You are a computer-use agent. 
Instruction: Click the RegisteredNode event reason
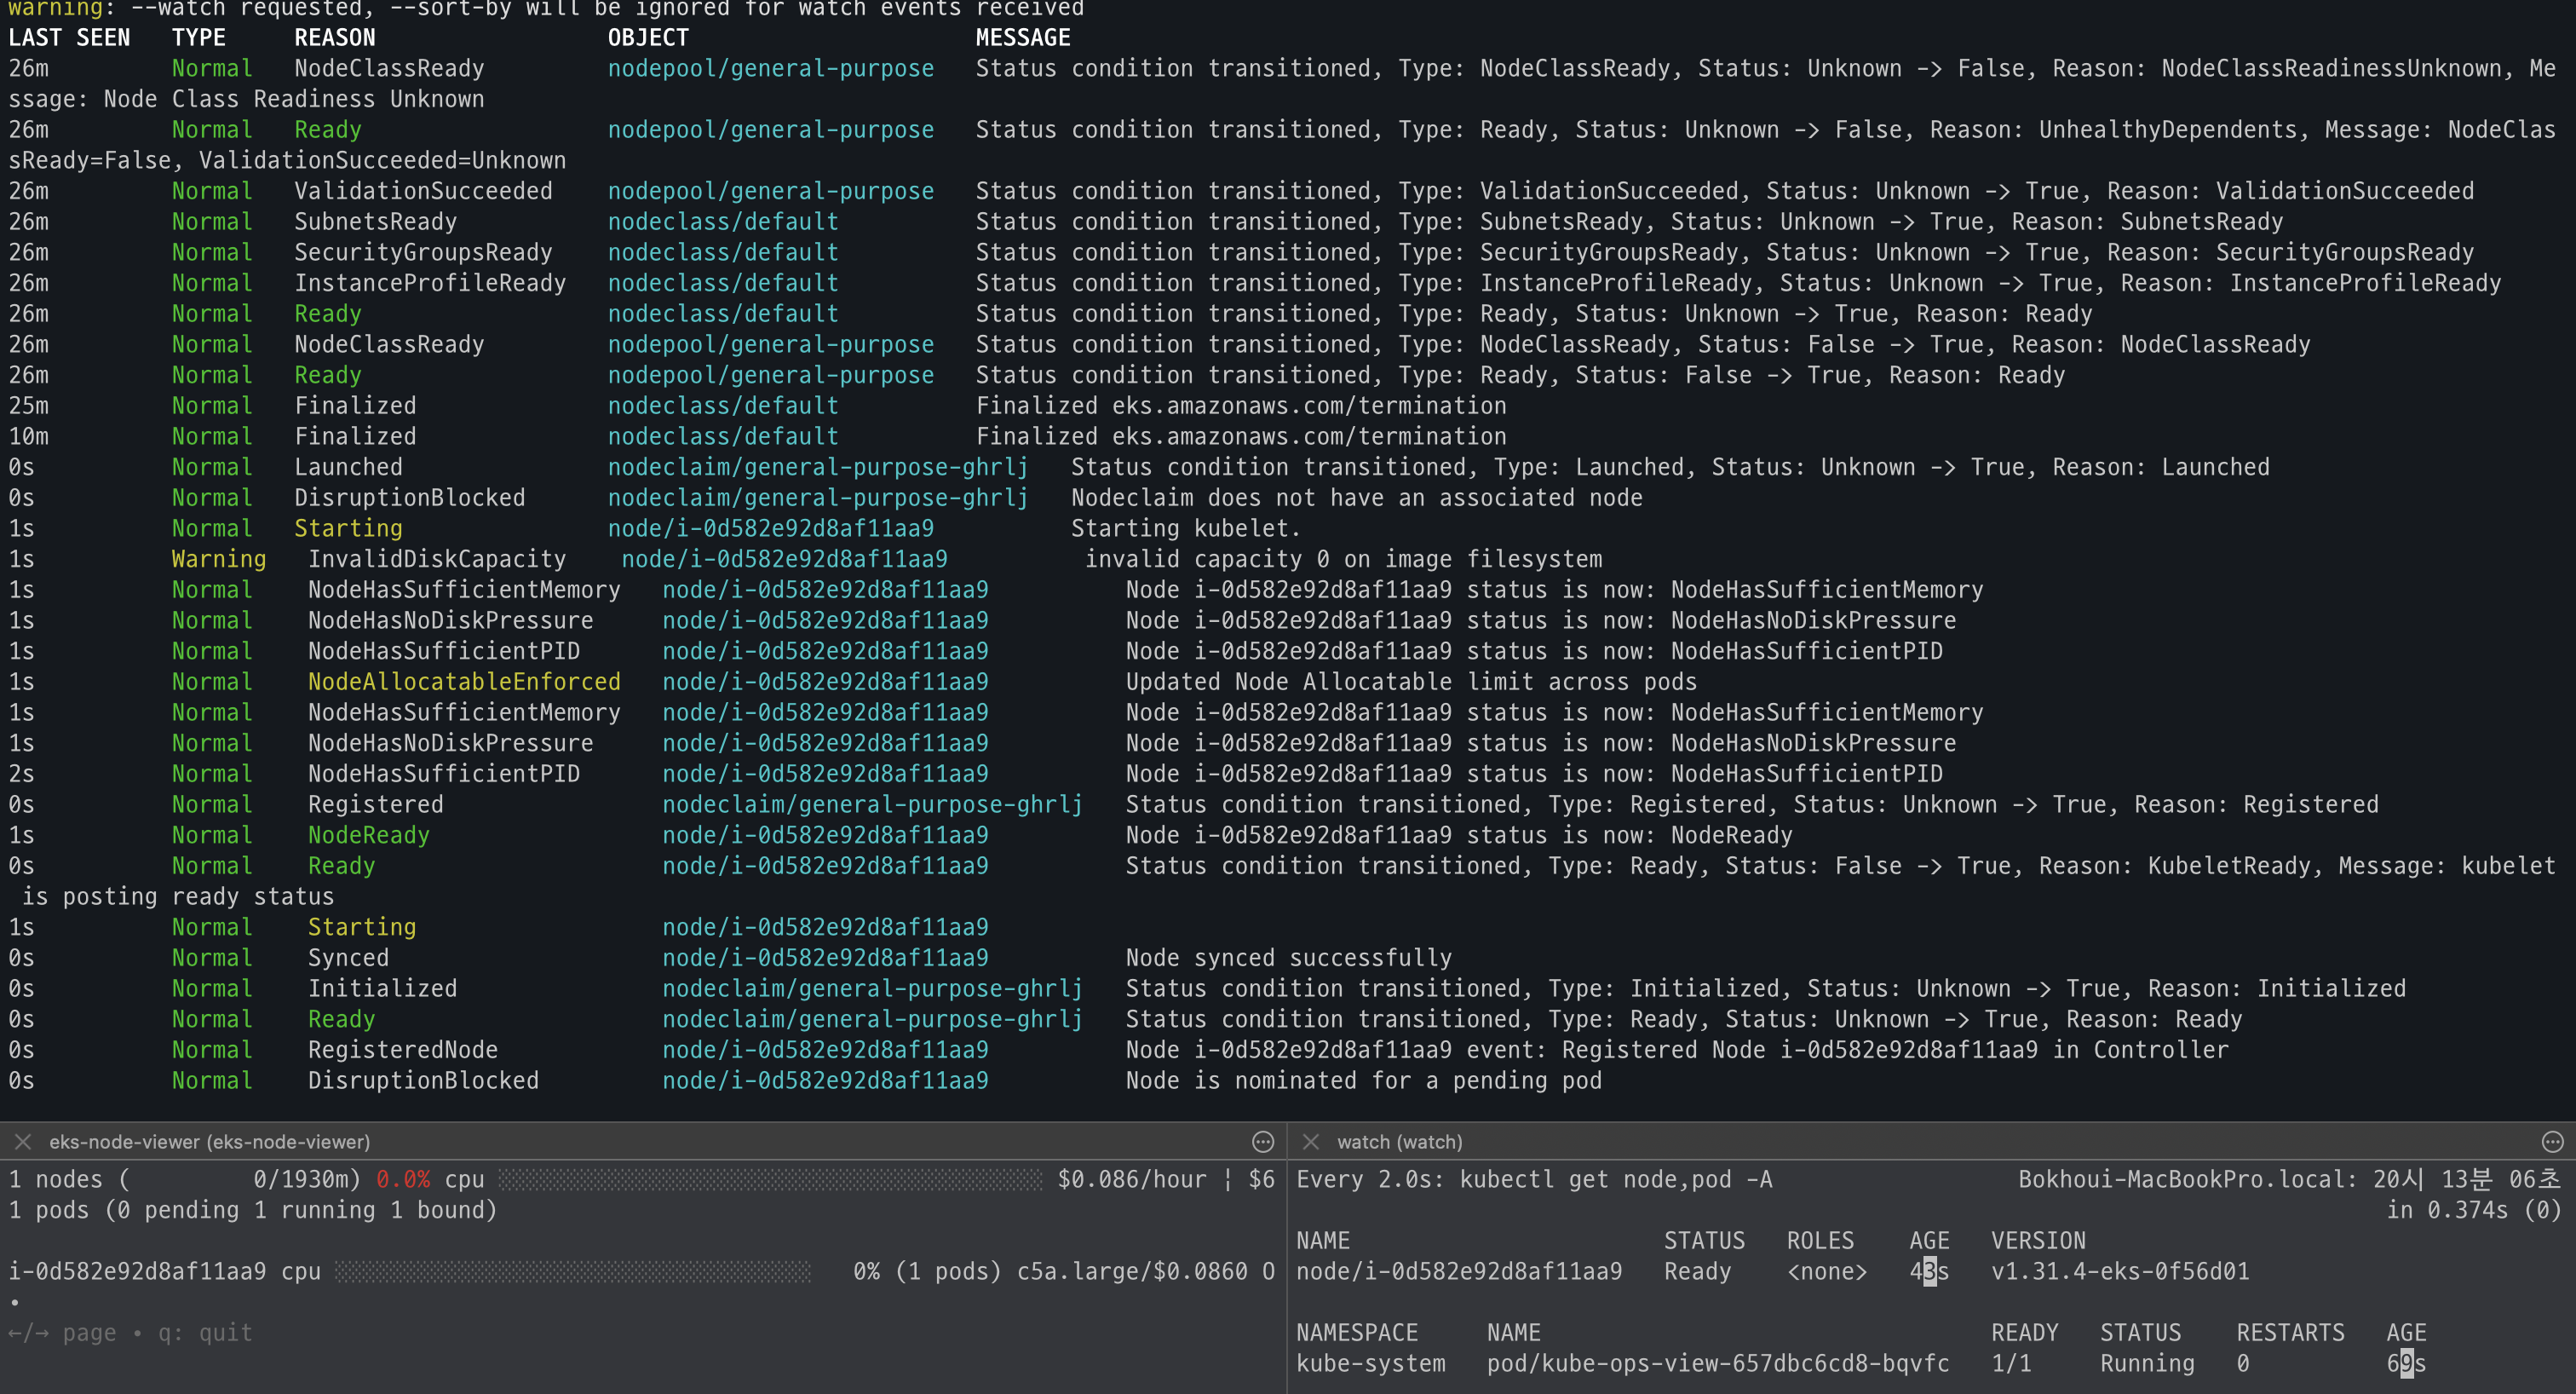pyautogui.click(x=402, y=1050)
